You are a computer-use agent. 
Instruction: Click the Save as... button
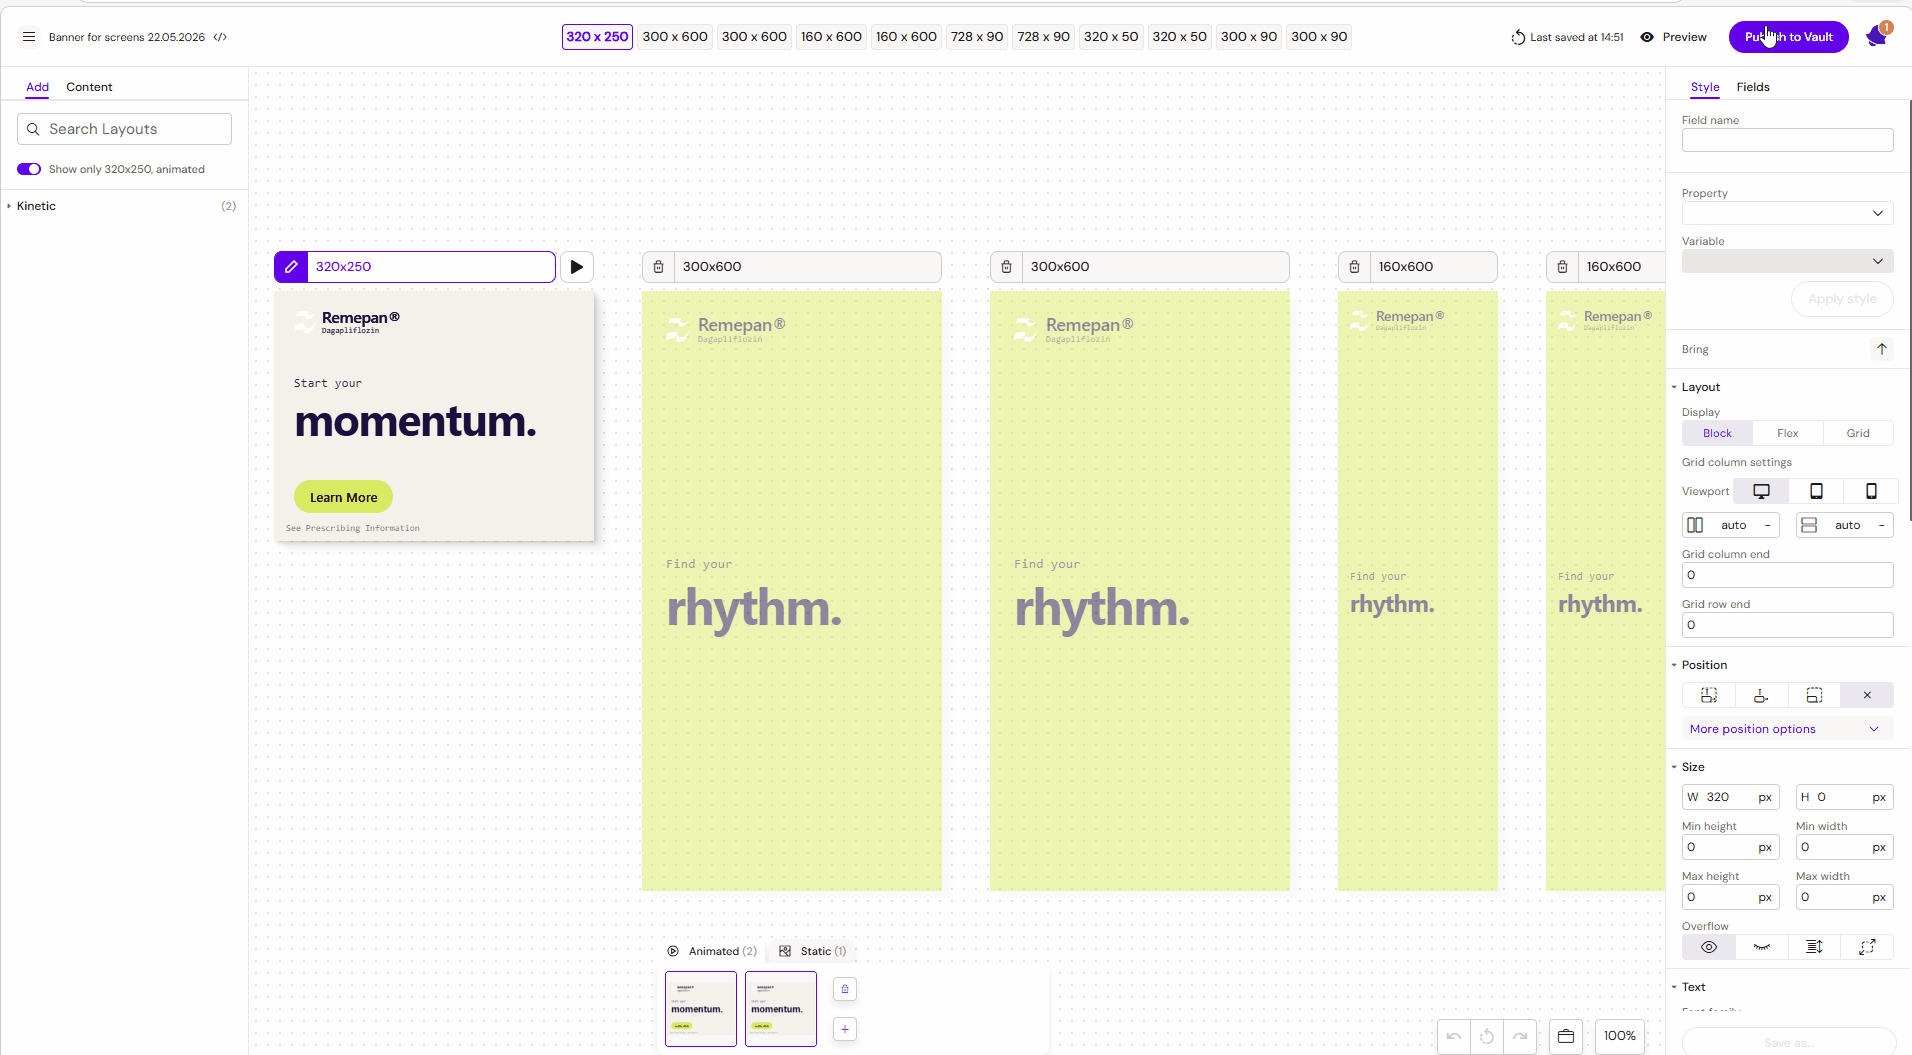click(x=1788, y=1042)
